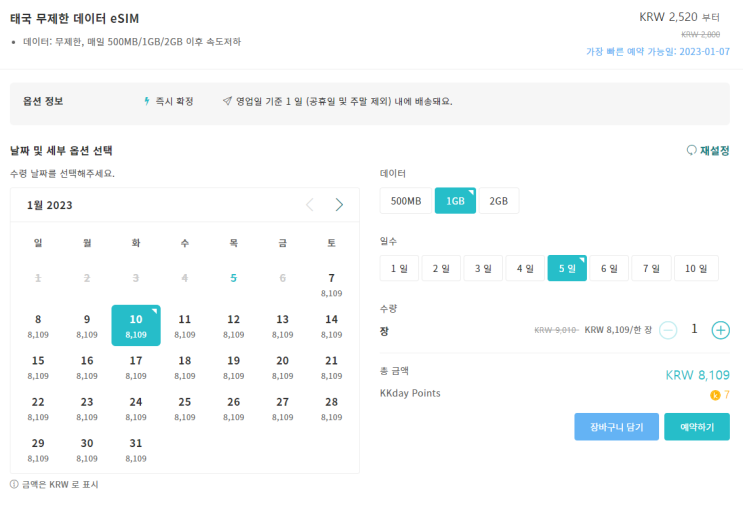
Task: Decrease quantity with minus button
Action: (668, 330)
